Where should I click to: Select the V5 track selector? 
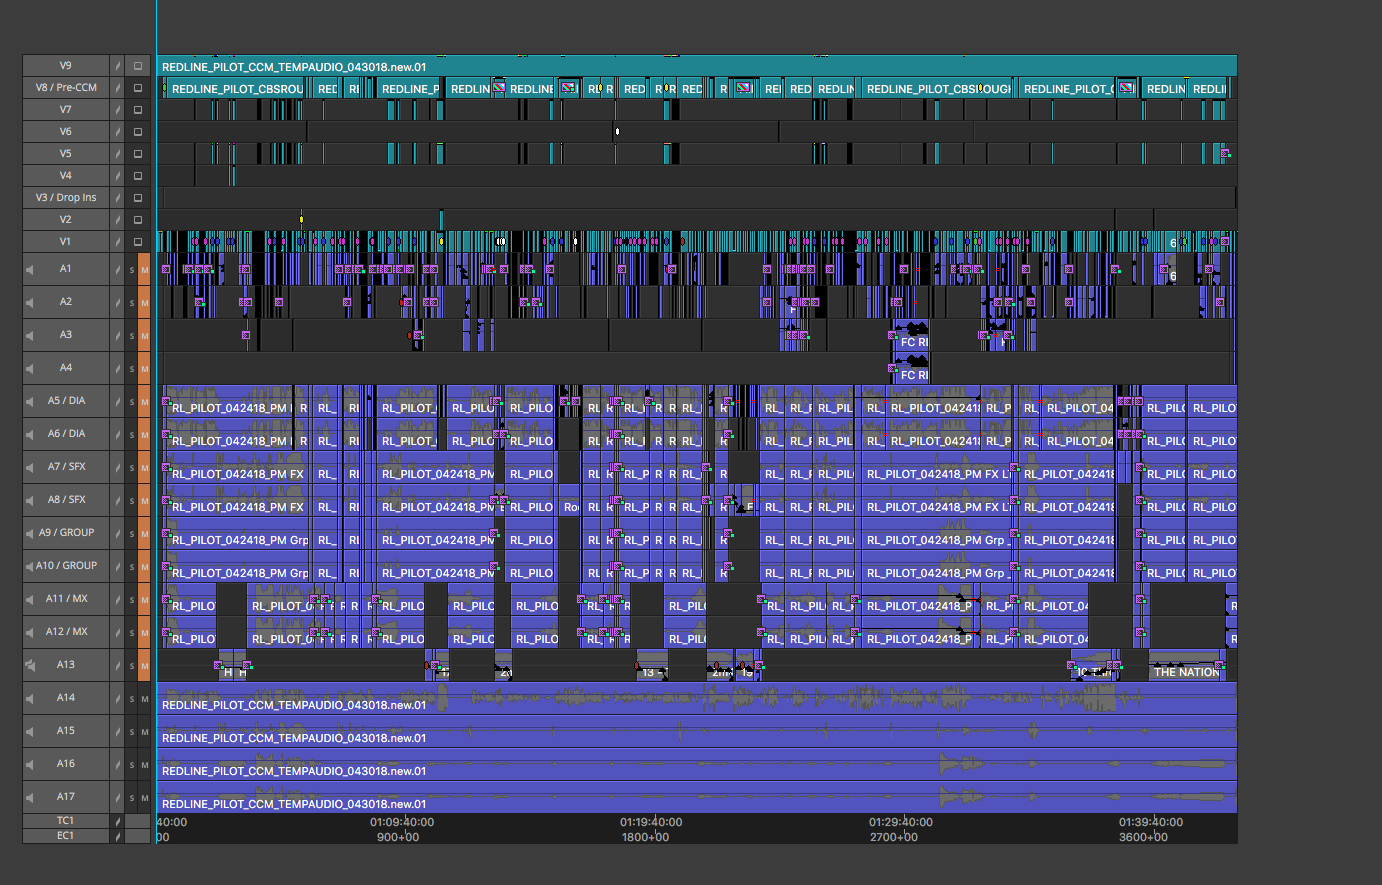(x=66, y=154)
